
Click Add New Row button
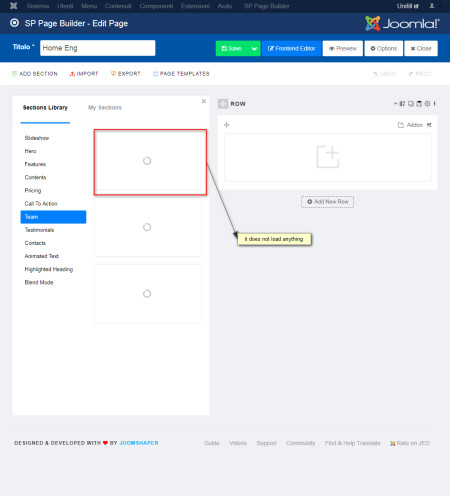(327, 202)
